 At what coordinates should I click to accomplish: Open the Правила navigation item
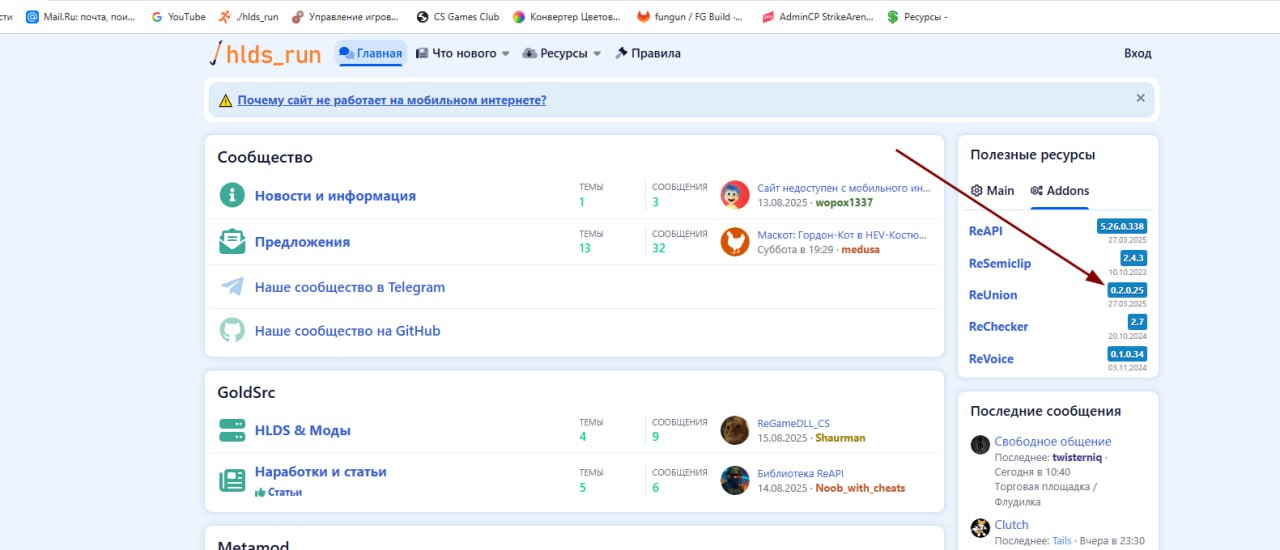(648, 54)
